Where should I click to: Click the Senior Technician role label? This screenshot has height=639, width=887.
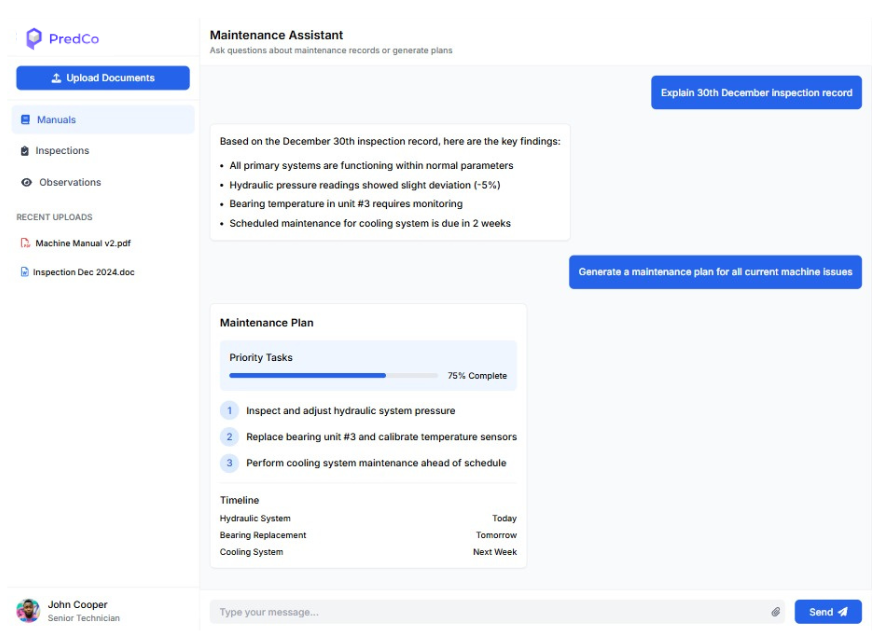pos(84,618)
